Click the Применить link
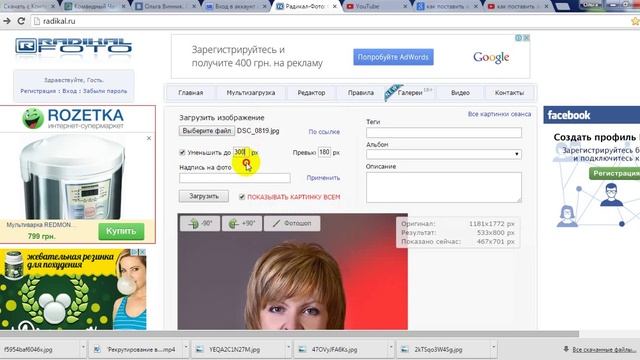 tap(323, 178)
